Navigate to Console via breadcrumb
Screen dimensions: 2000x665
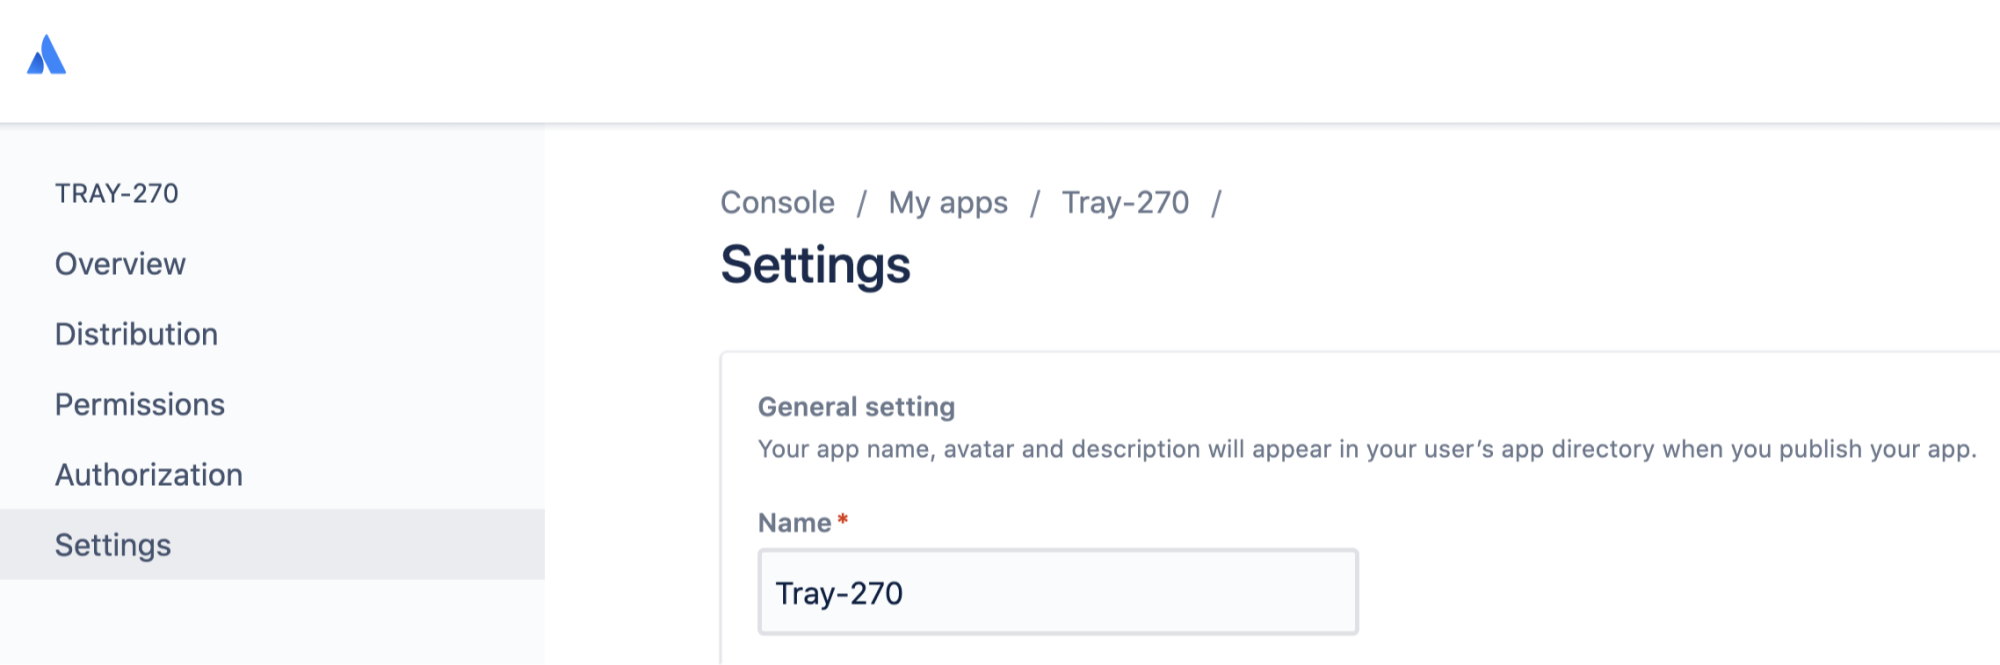[x=777, y=203]
